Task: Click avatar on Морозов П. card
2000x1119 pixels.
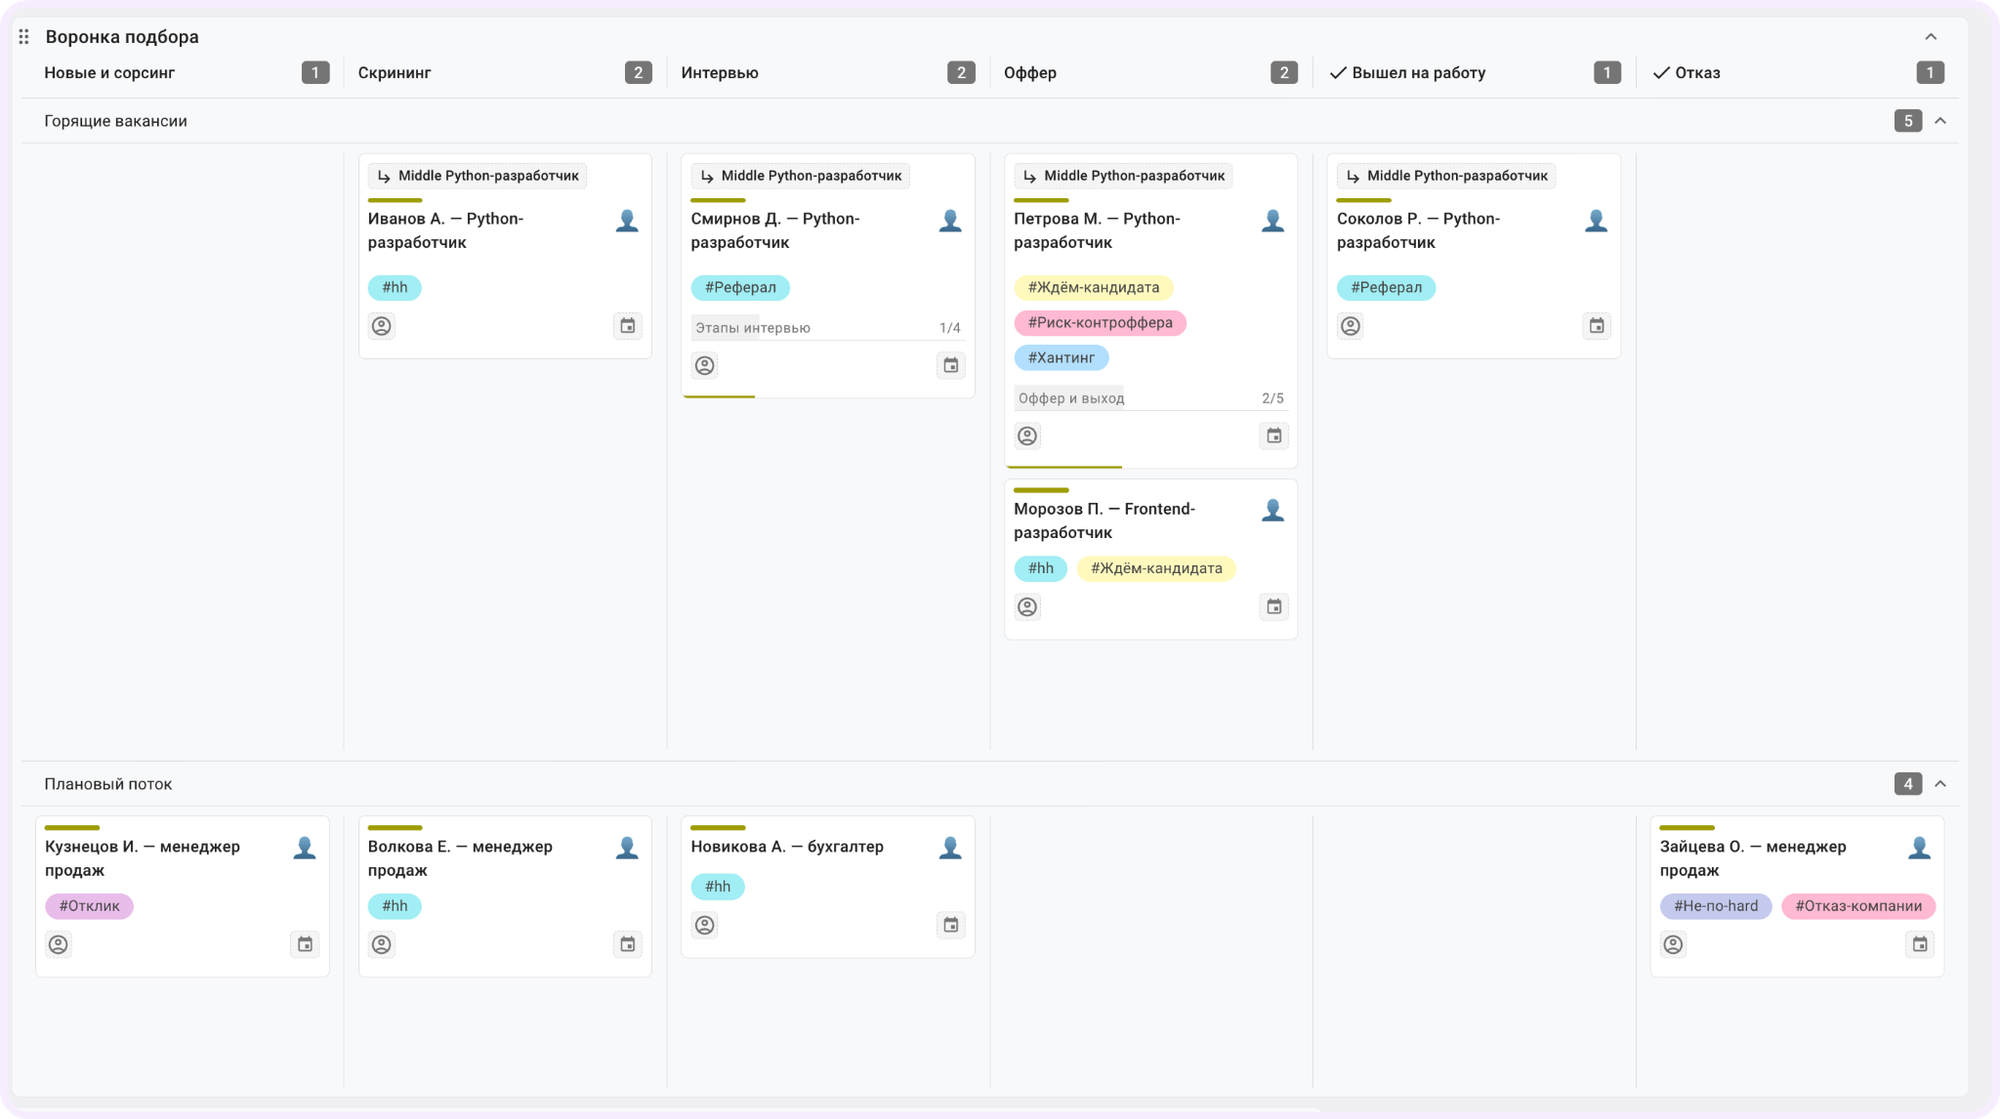Action: (x=1273, y=510)
